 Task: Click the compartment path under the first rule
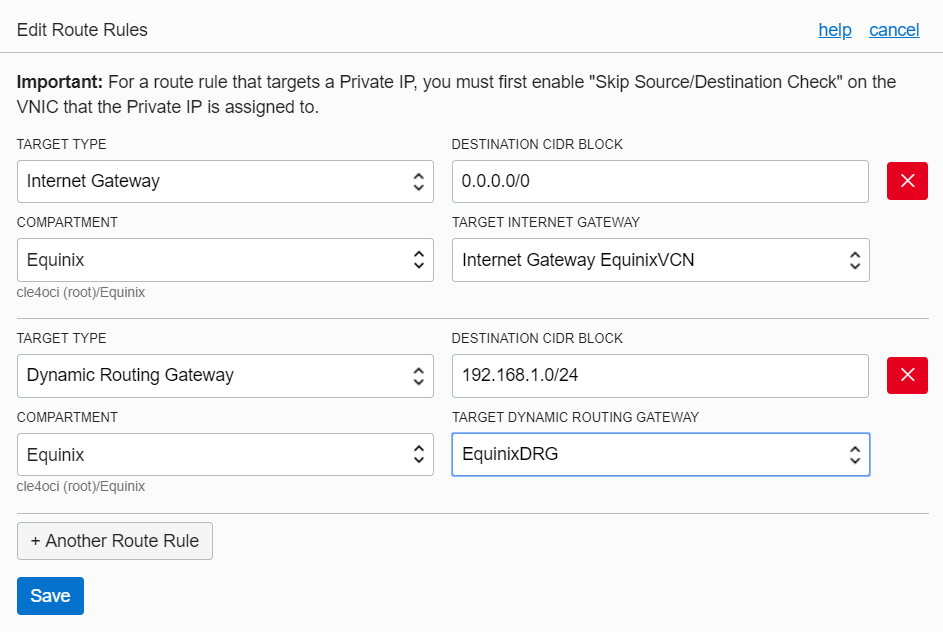pyautogui.click(x=81, y=292)
